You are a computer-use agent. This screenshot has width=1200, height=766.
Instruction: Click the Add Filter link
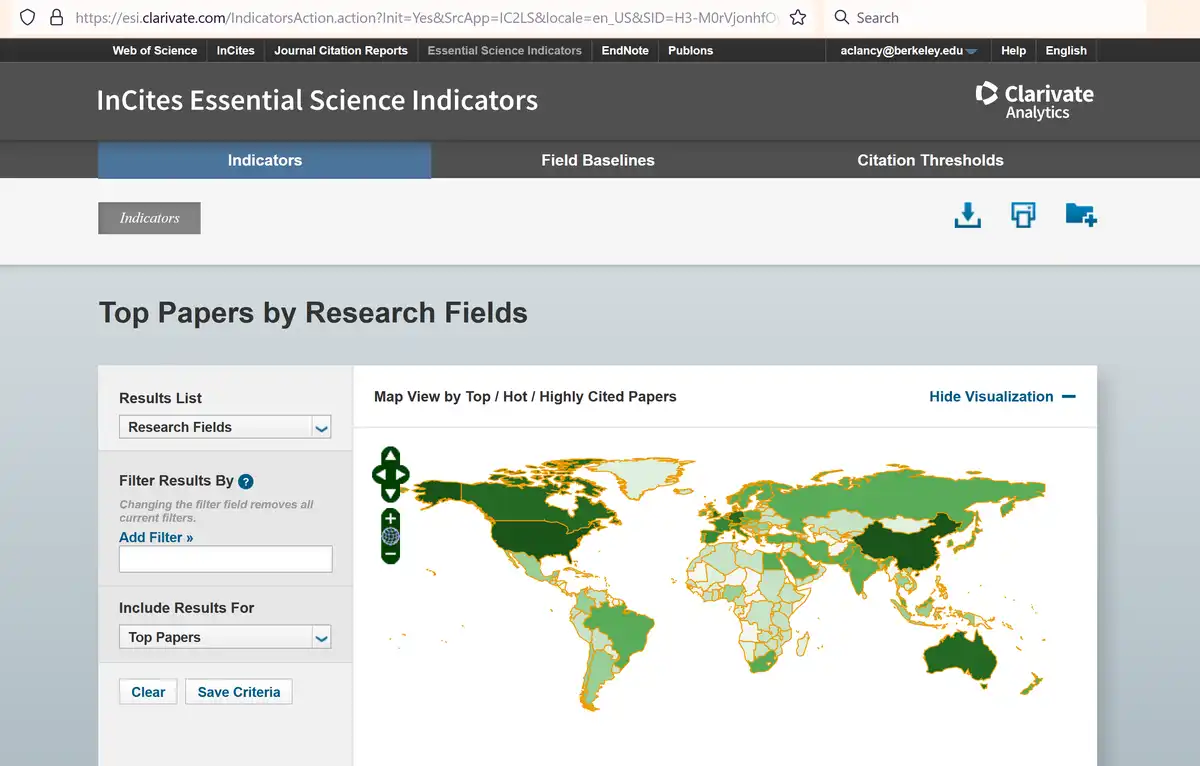[x=156, y=537]
